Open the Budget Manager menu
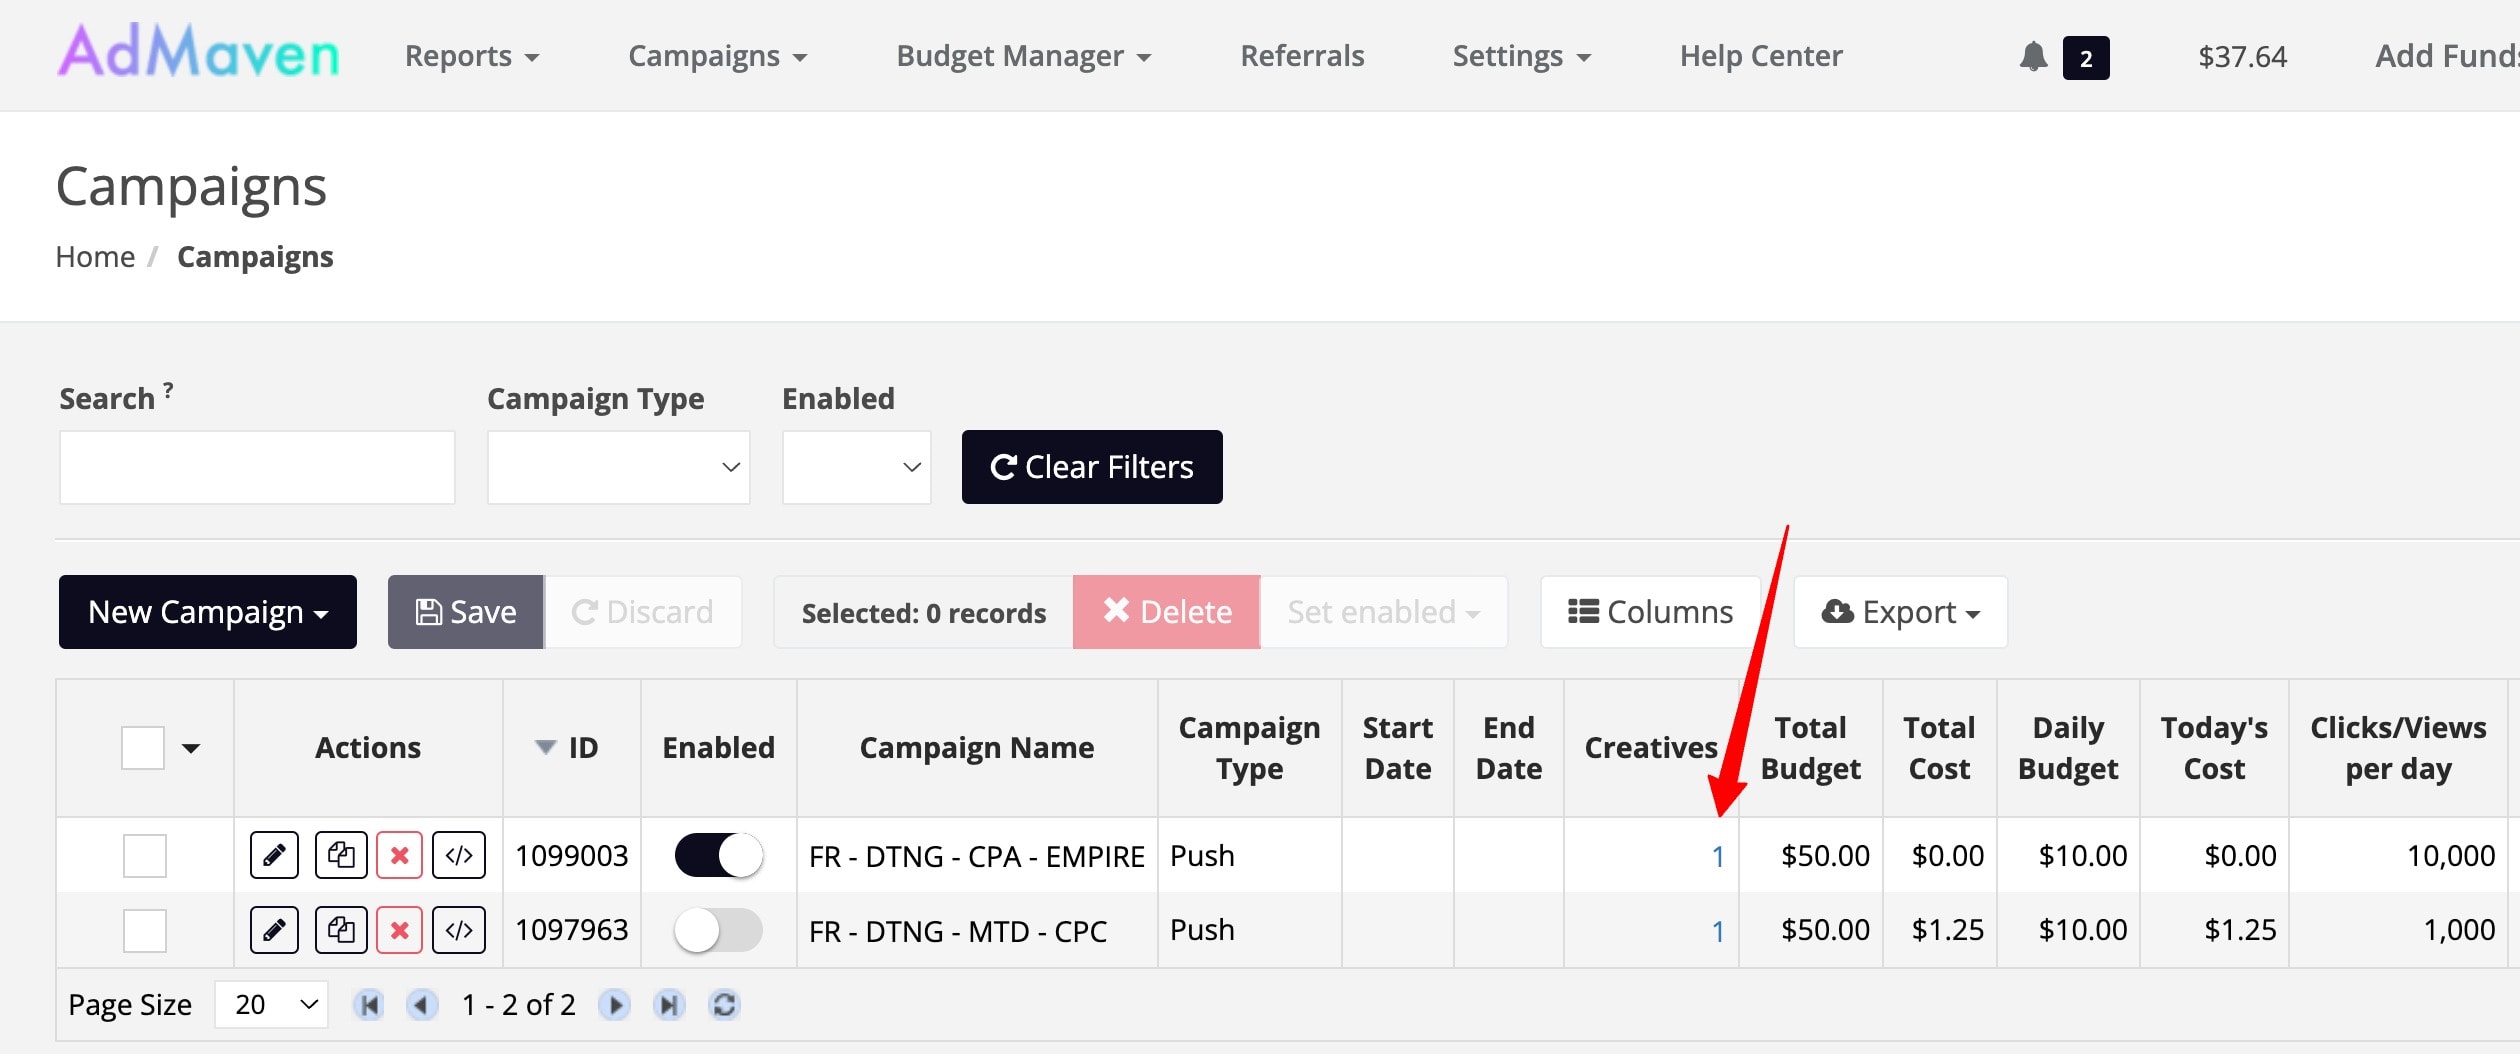 1023,56
